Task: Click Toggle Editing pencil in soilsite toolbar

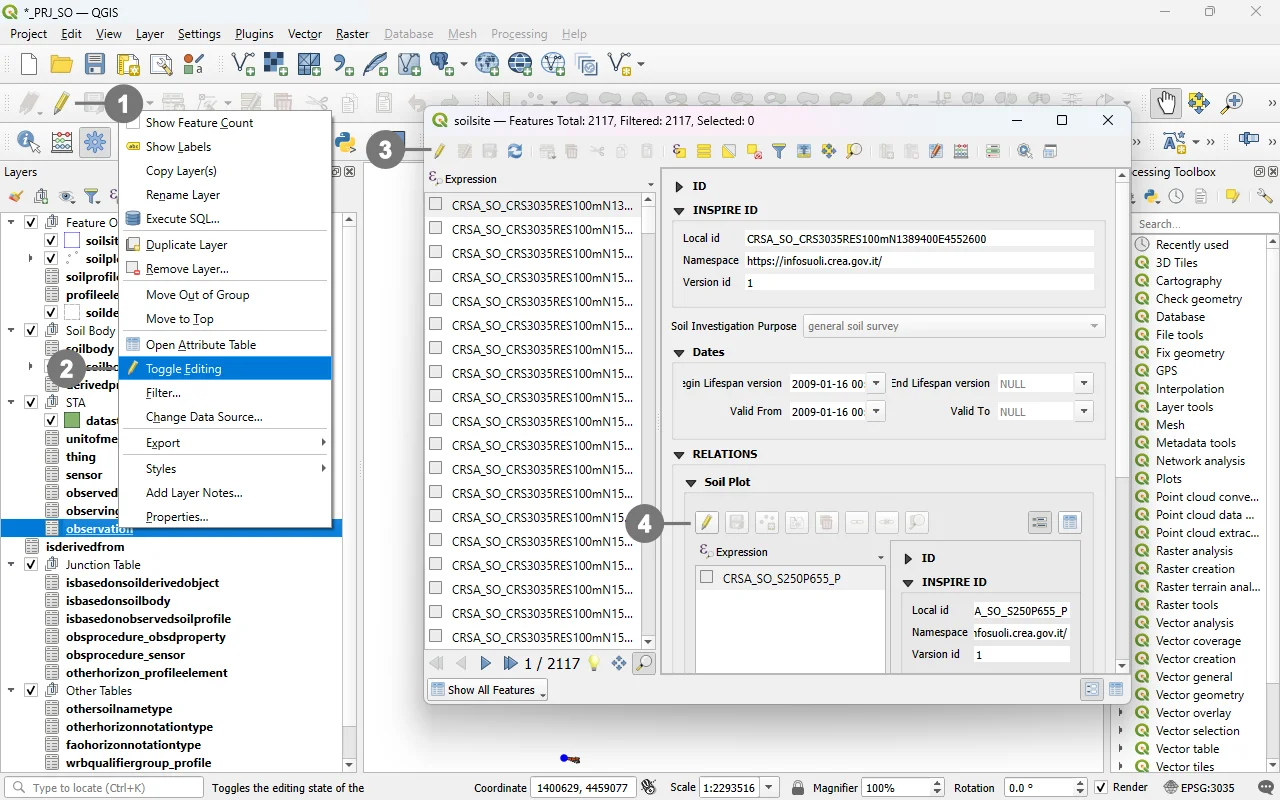Action: pyautogui.click(x=439, y=151)
